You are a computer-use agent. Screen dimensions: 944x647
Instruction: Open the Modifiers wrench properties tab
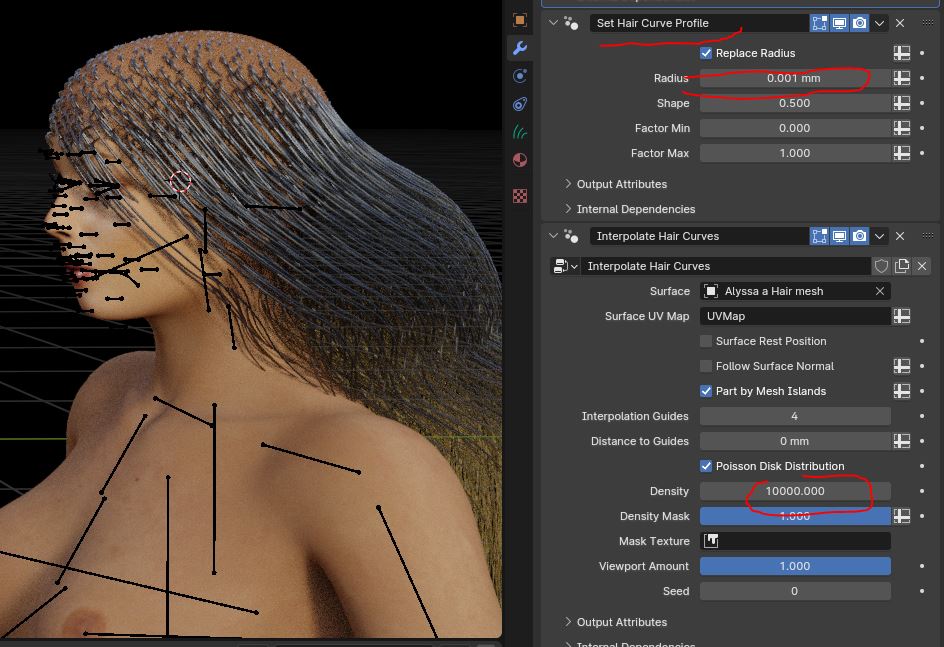tap(520, 48)
